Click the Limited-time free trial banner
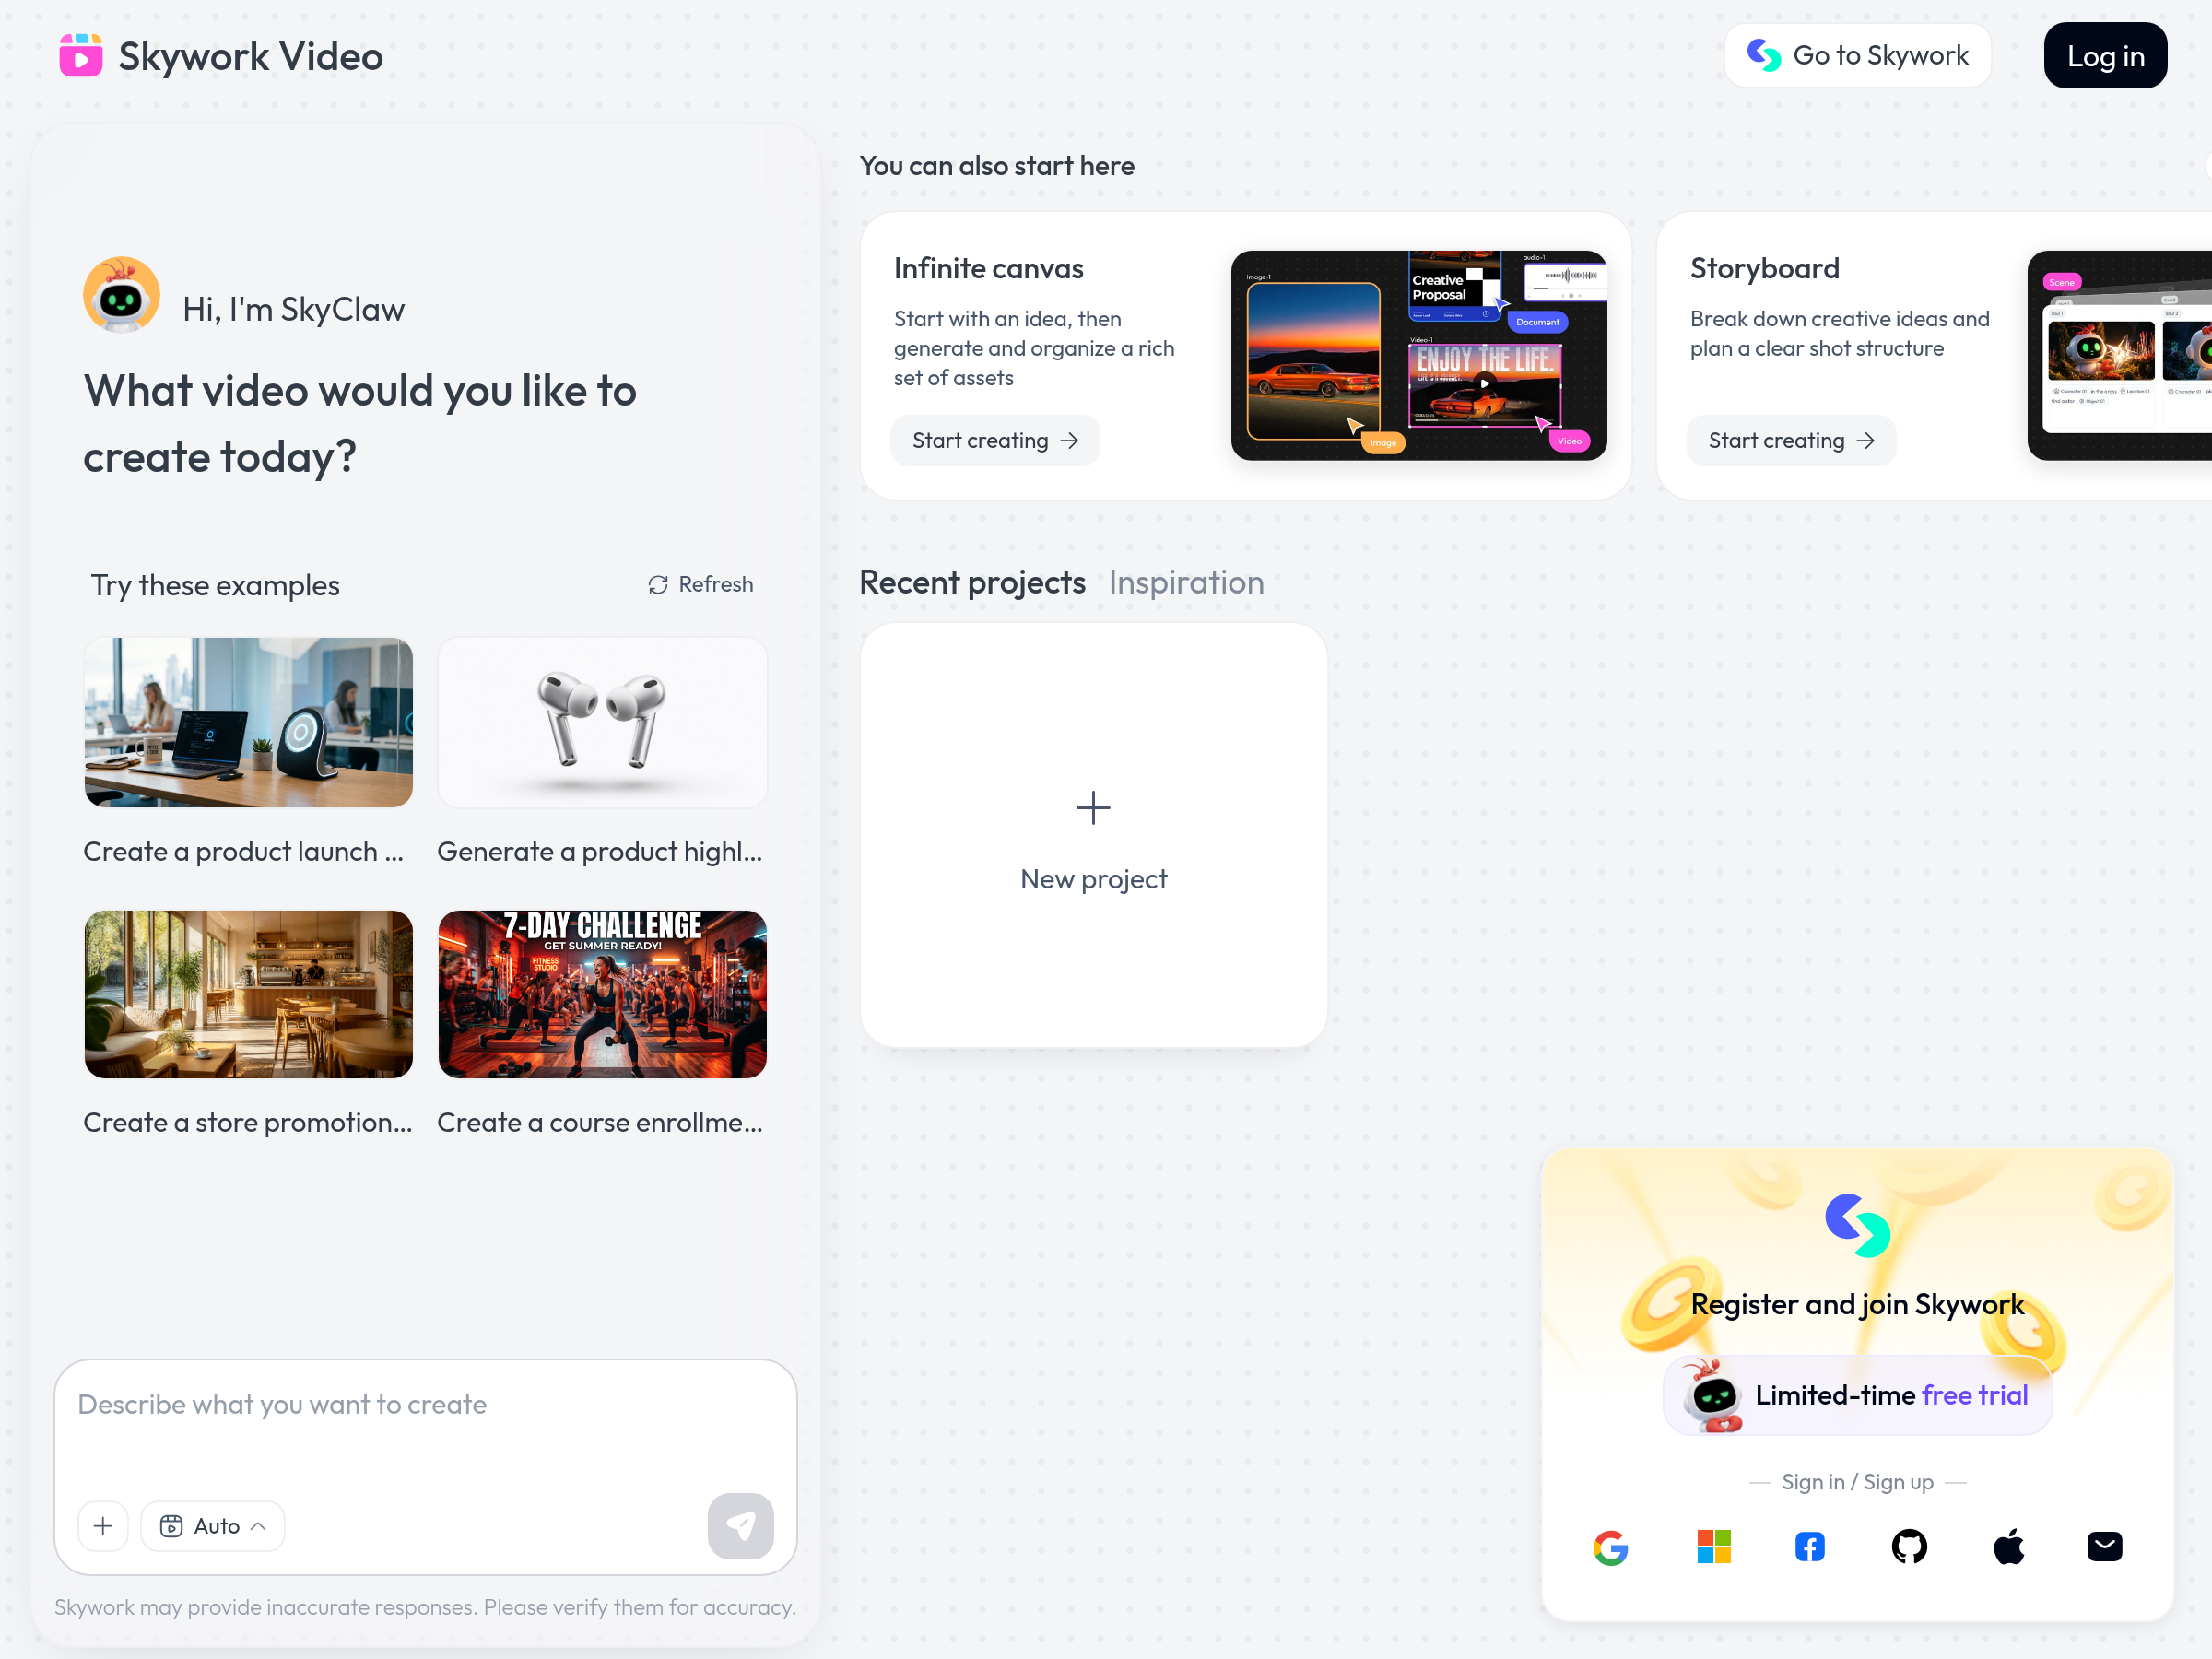The width and height of the screenshot is (2212, 1659). [1858, 1395]
